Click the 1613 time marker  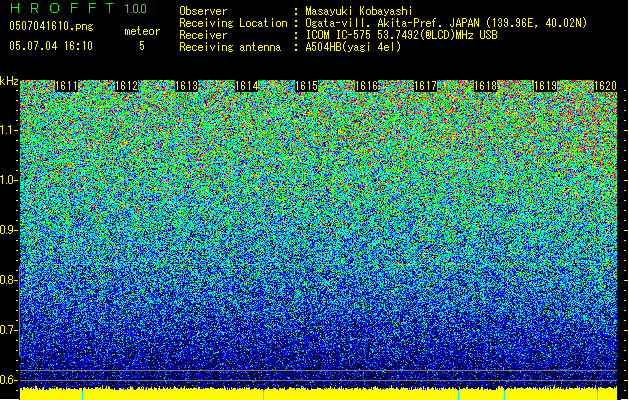[187, 86]
